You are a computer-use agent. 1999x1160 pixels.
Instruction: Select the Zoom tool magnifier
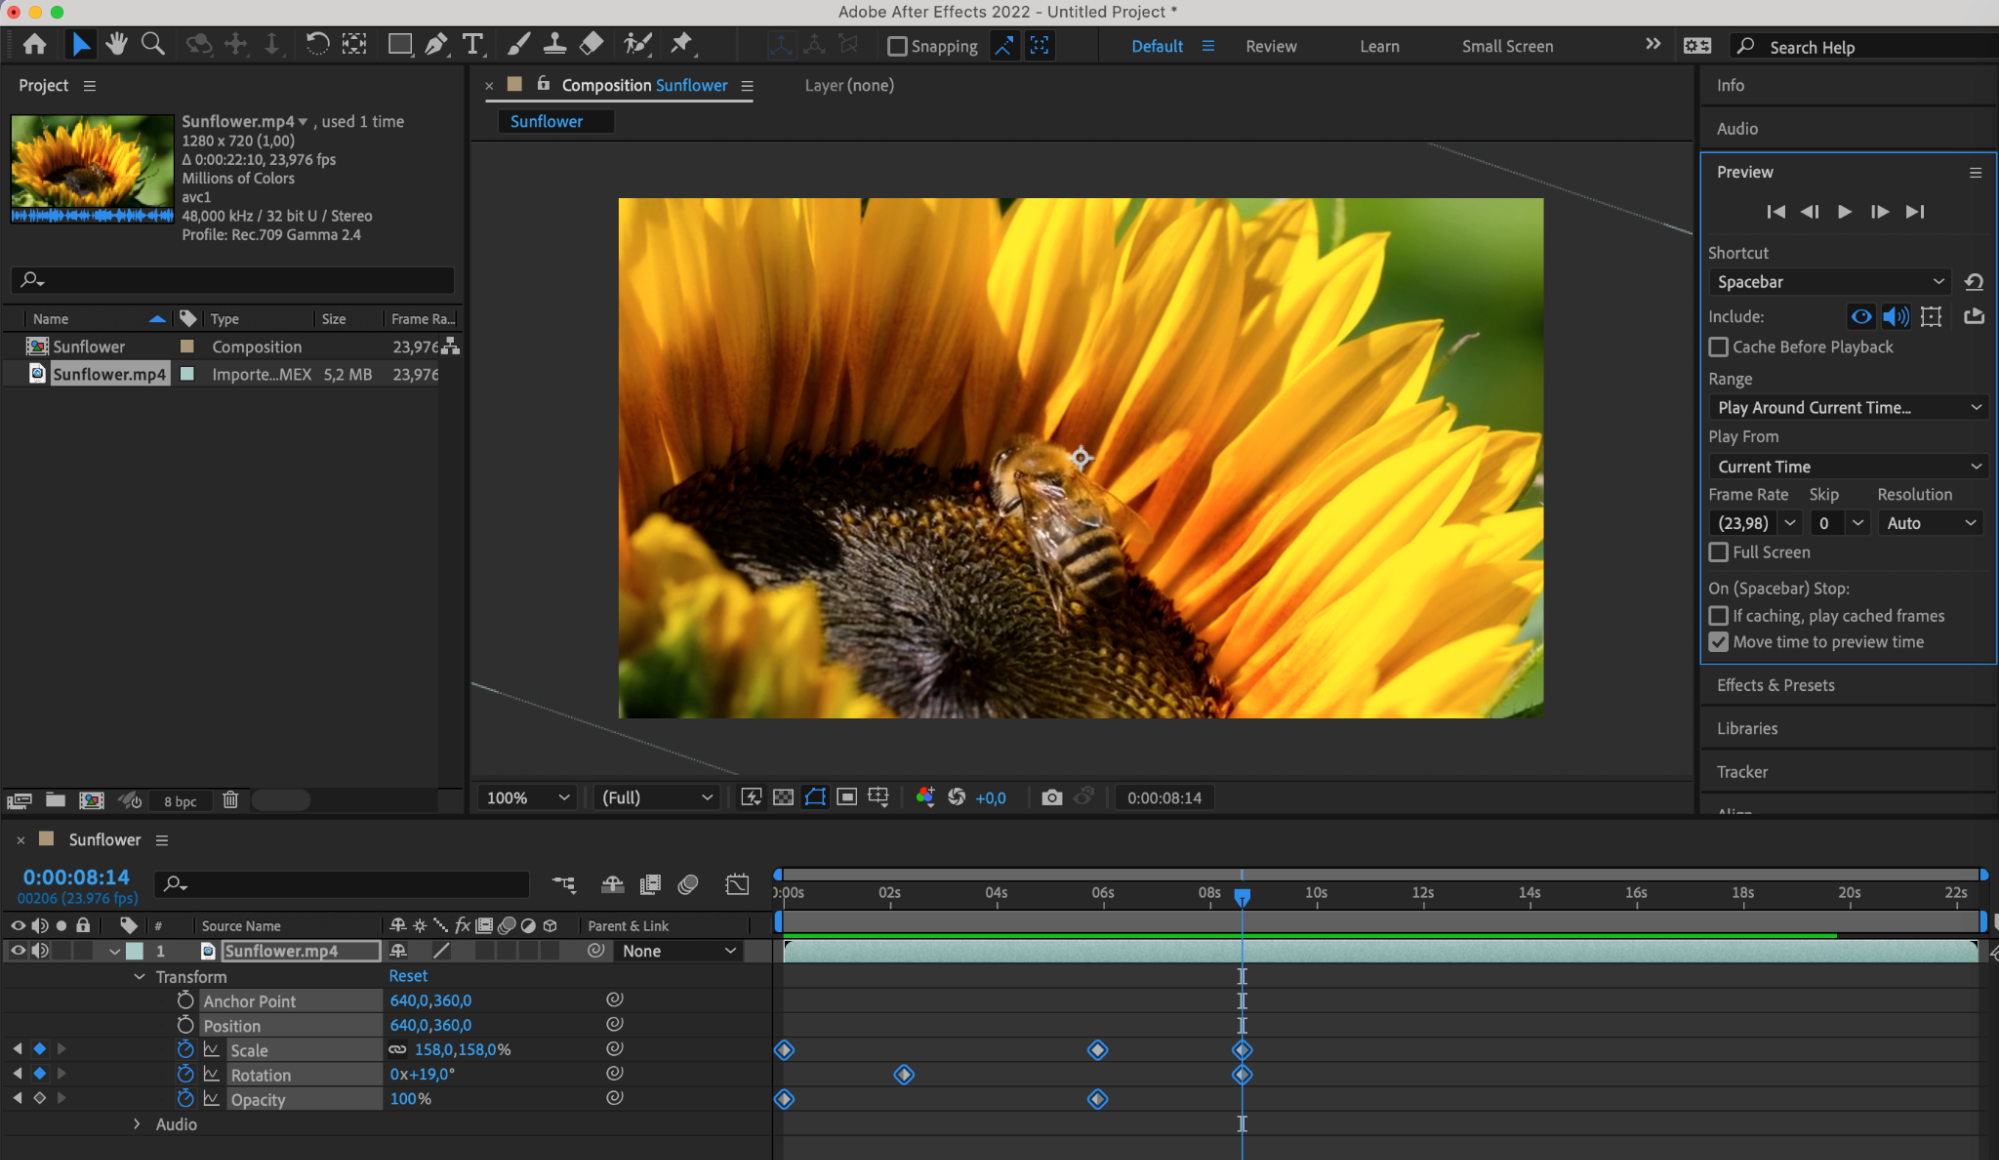[153, 44]
